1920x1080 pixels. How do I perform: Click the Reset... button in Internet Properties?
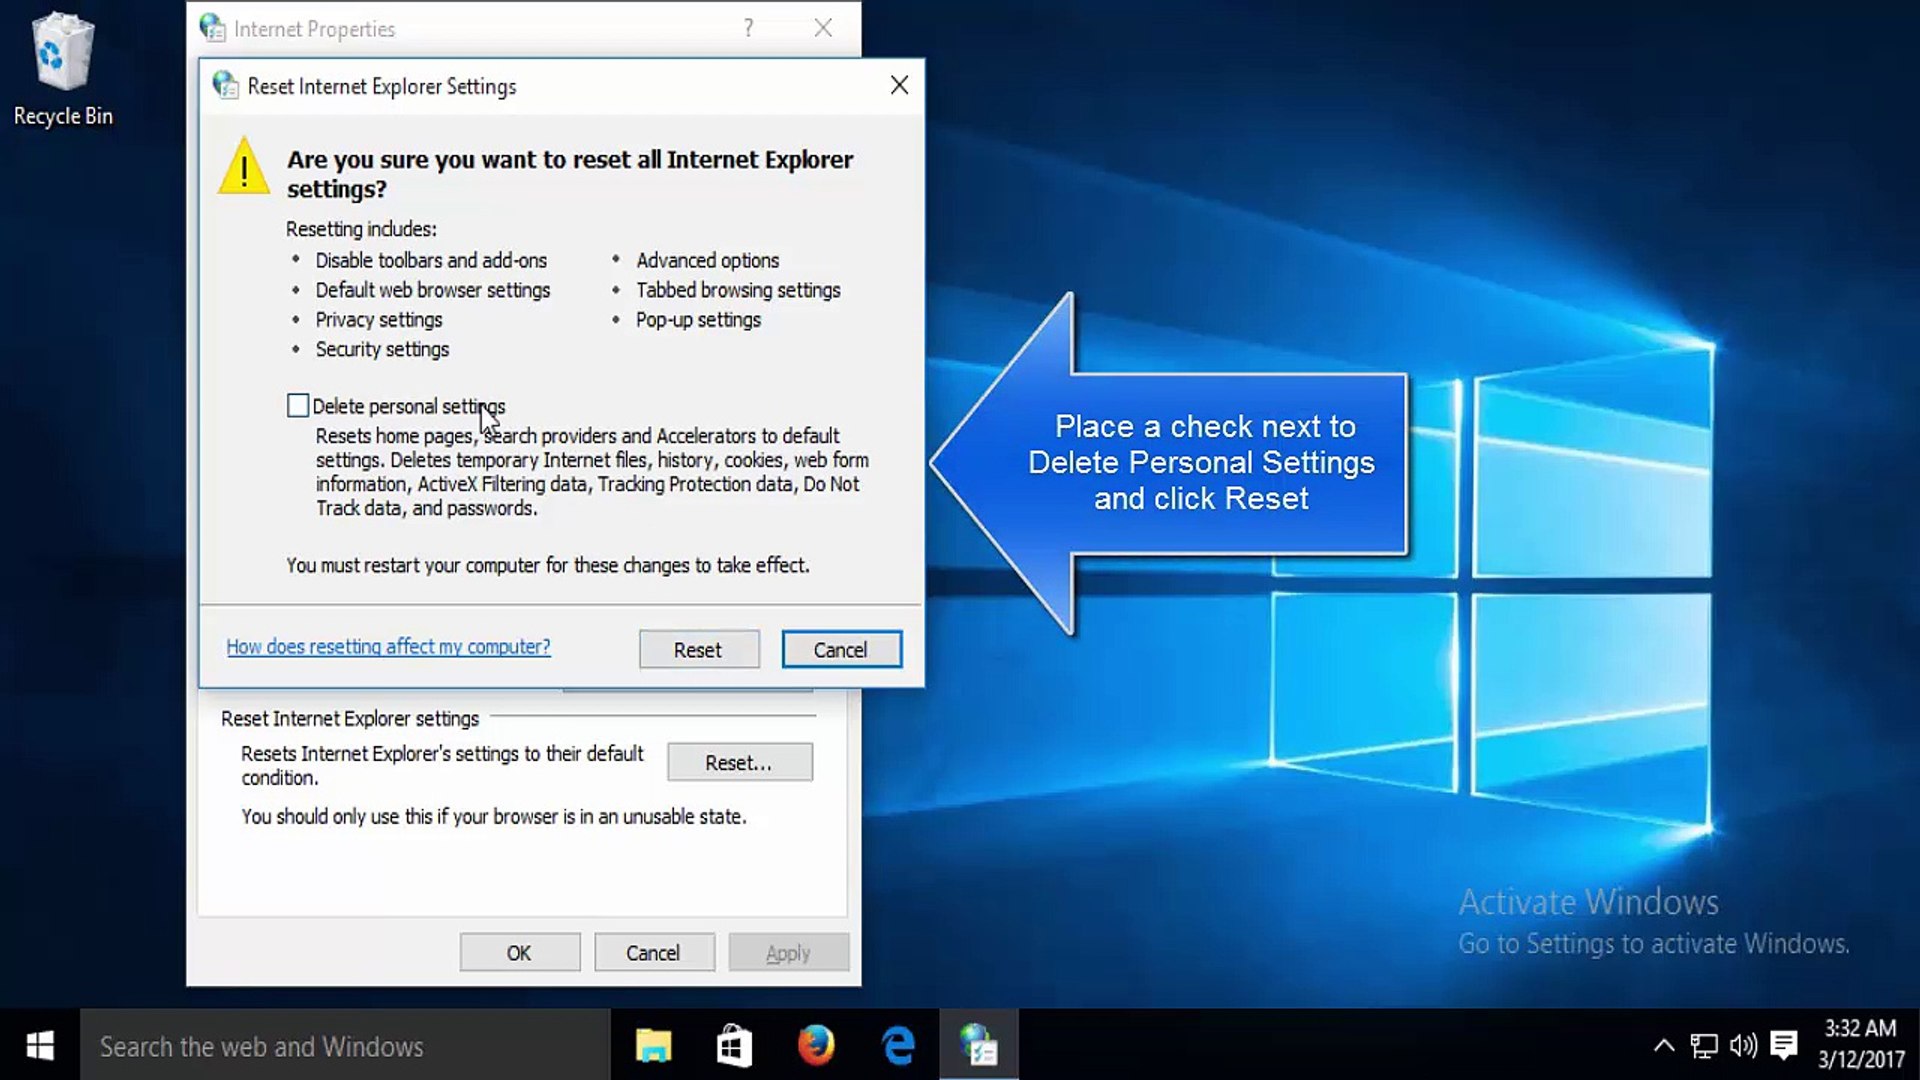tap(739, 763)
